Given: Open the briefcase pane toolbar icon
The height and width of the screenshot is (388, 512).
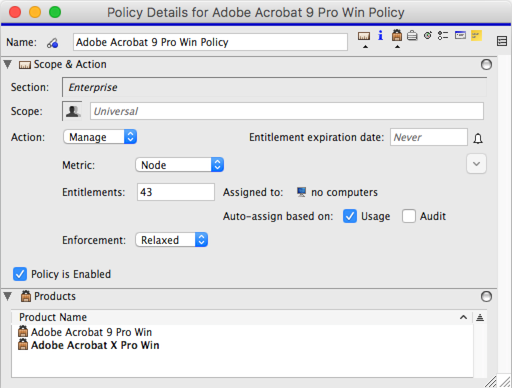Looking at the screenshot, I should 412,35.
